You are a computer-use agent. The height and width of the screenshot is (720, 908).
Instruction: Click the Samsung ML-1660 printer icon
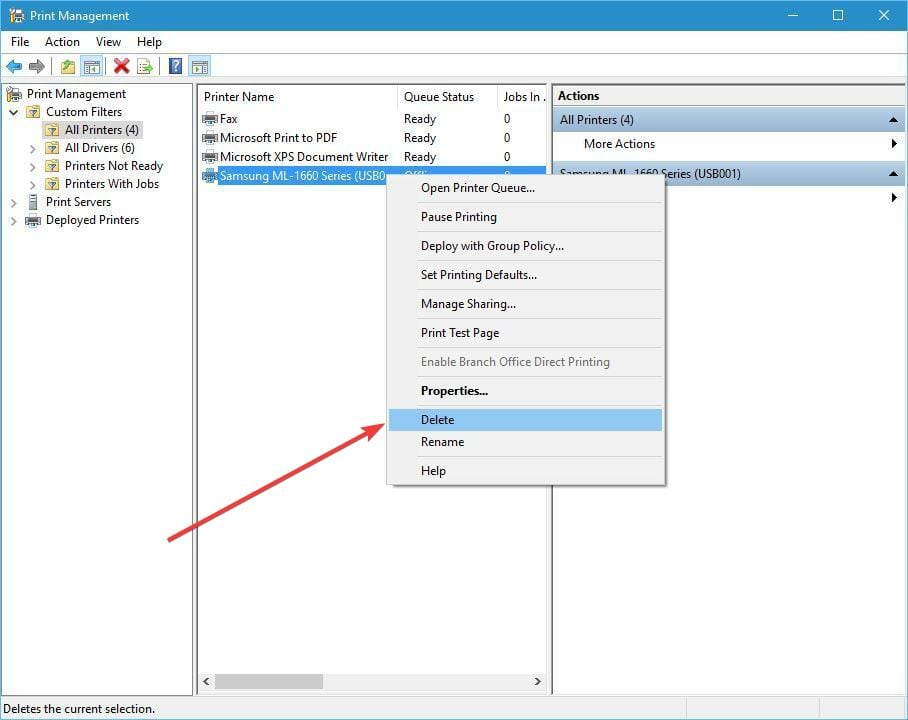point(210,176)
